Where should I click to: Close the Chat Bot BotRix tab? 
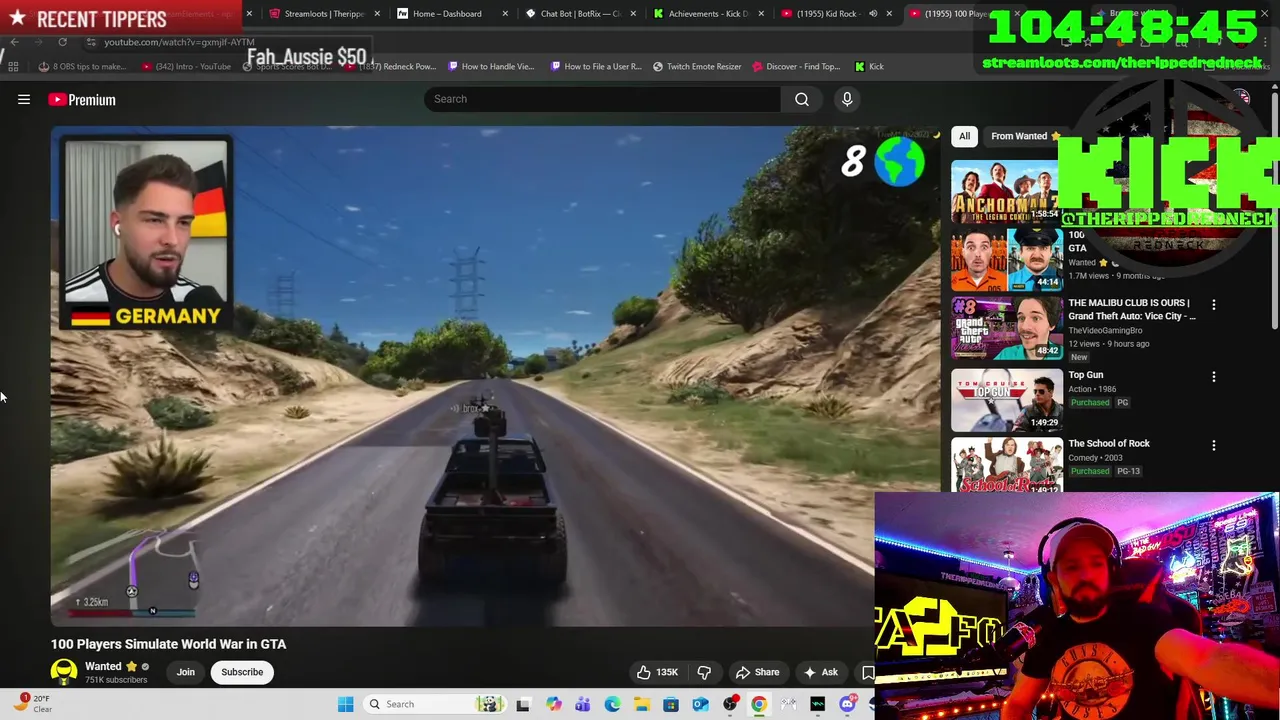(633, 14)
